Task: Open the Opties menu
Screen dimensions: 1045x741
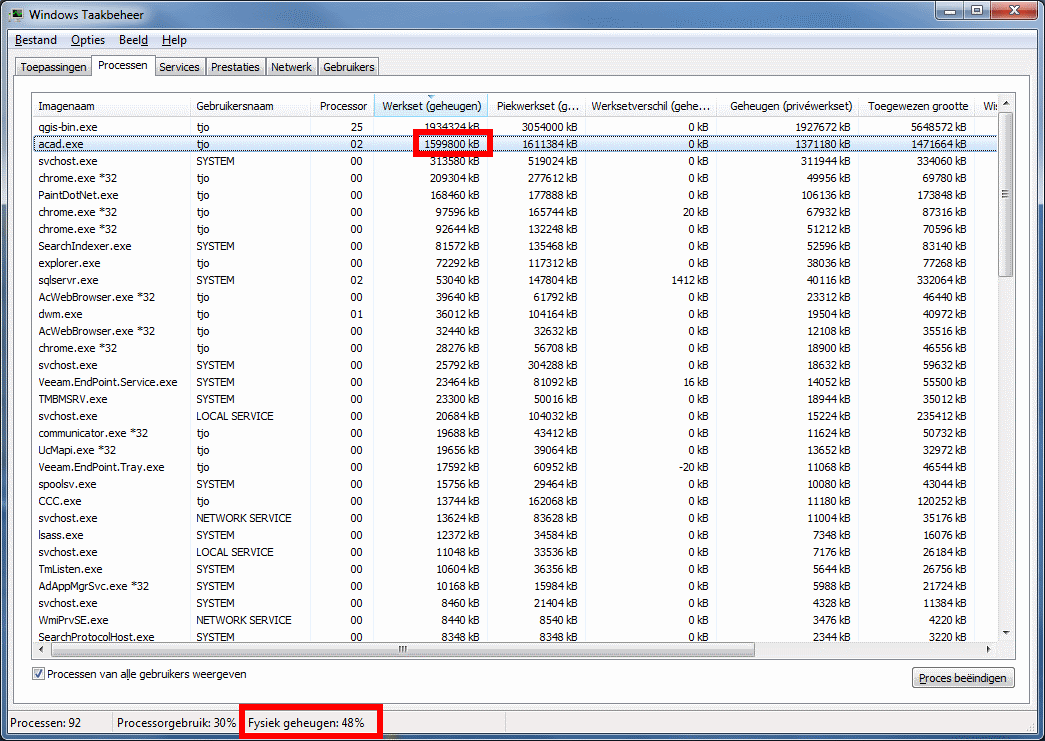Action: 87,40
